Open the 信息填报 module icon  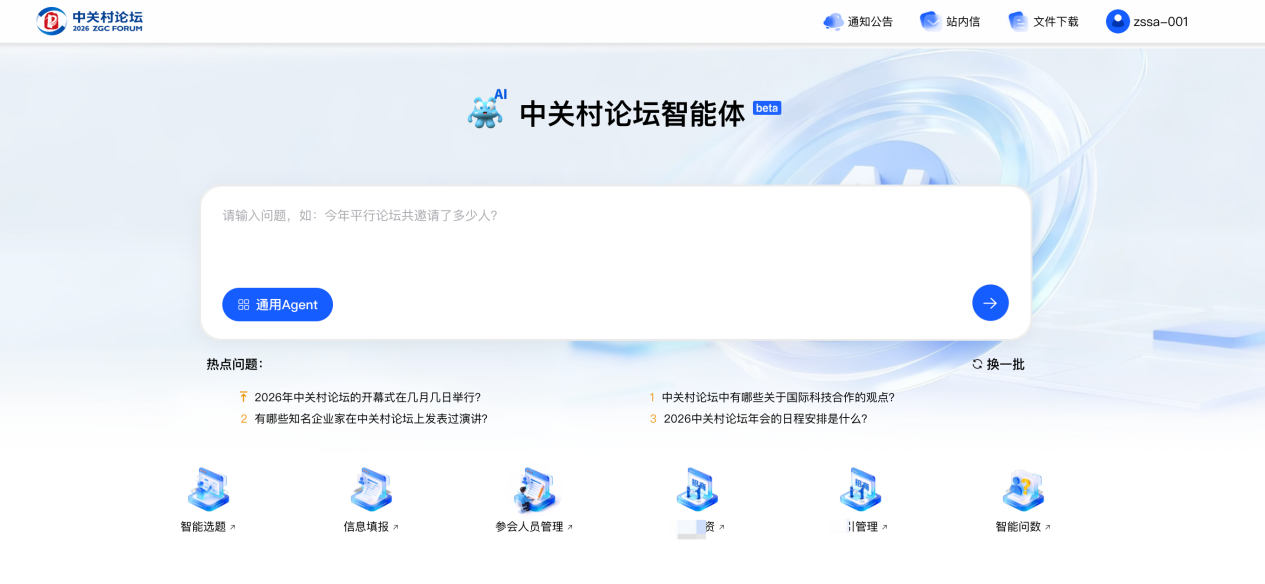click(x=371, y=490)
